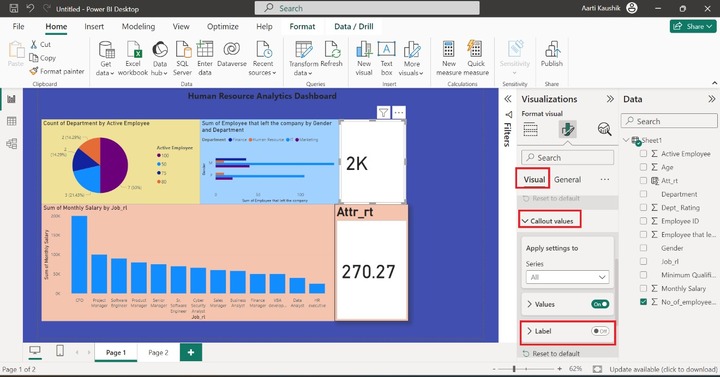Screen dimensions: 720x377
Task: Check the Age field
Action: coord(643,167)
